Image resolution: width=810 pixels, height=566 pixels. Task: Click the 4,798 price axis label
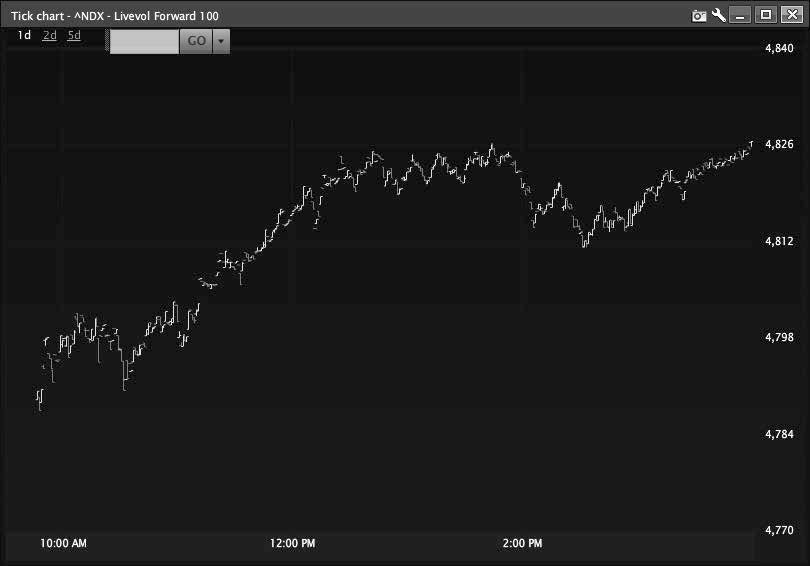[779, 337]
